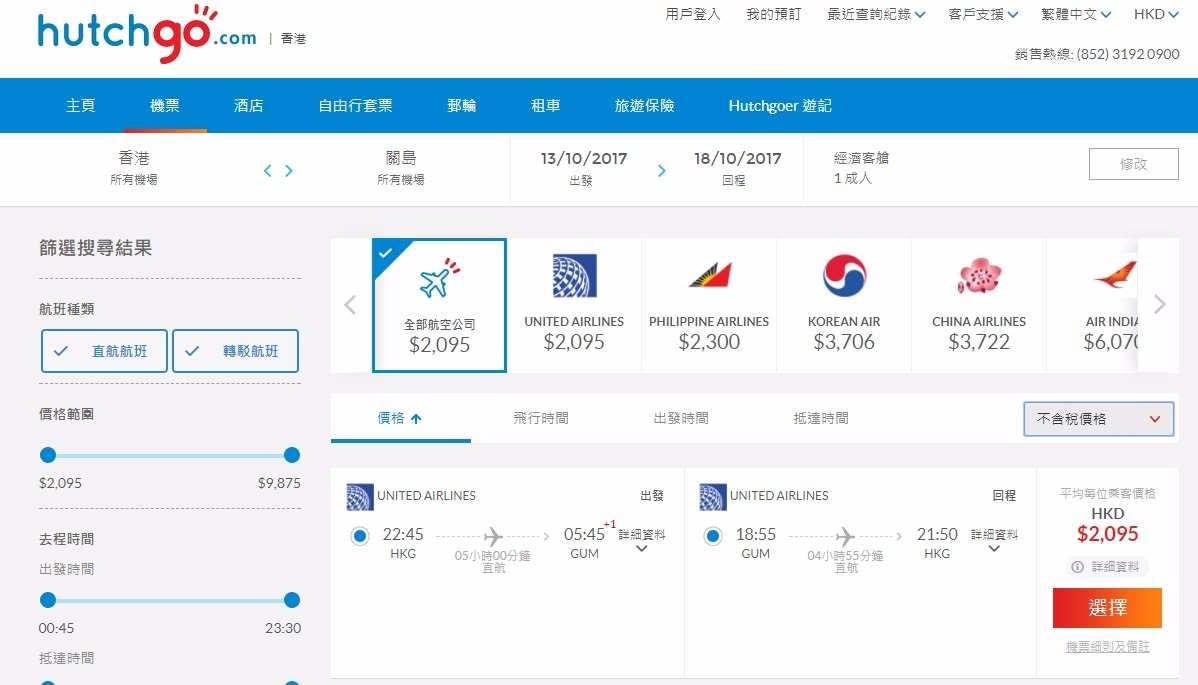
Task: Click the red 選擇 select button
Action: 1107,608
